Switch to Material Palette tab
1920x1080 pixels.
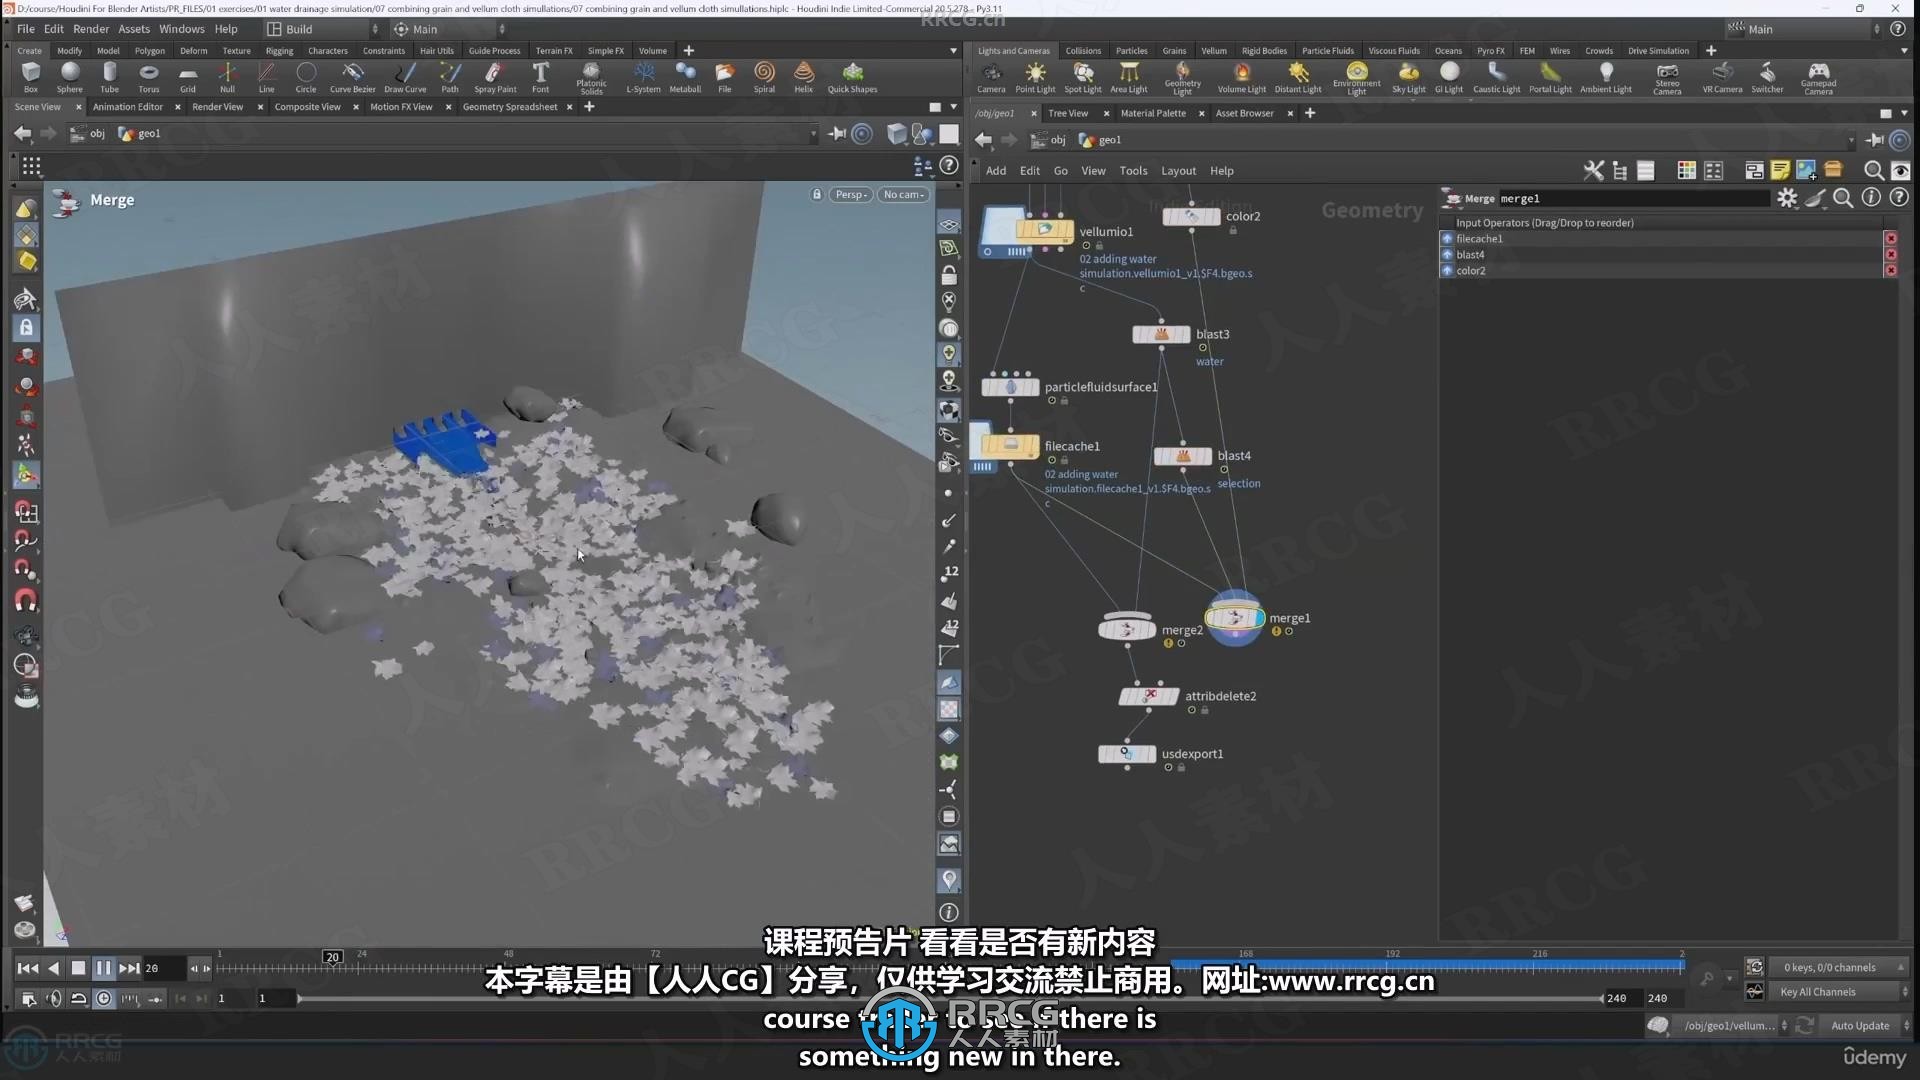coord(1153,113)
